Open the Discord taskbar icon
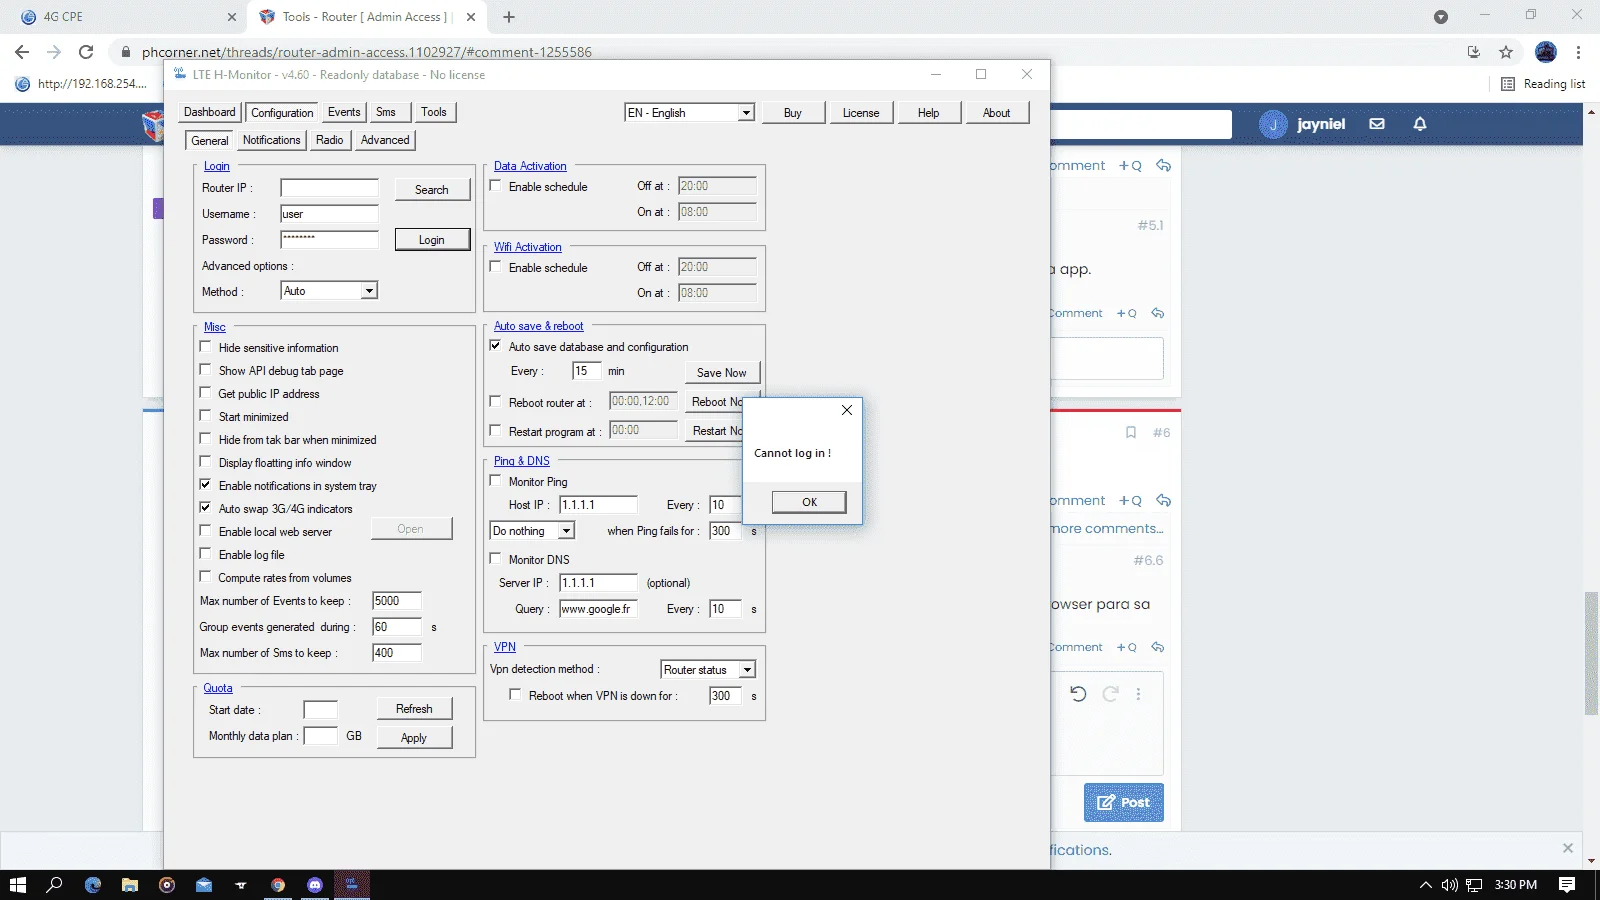Image resolution: width=1600 pixels, height=900 pixels. tap(315, 885)
